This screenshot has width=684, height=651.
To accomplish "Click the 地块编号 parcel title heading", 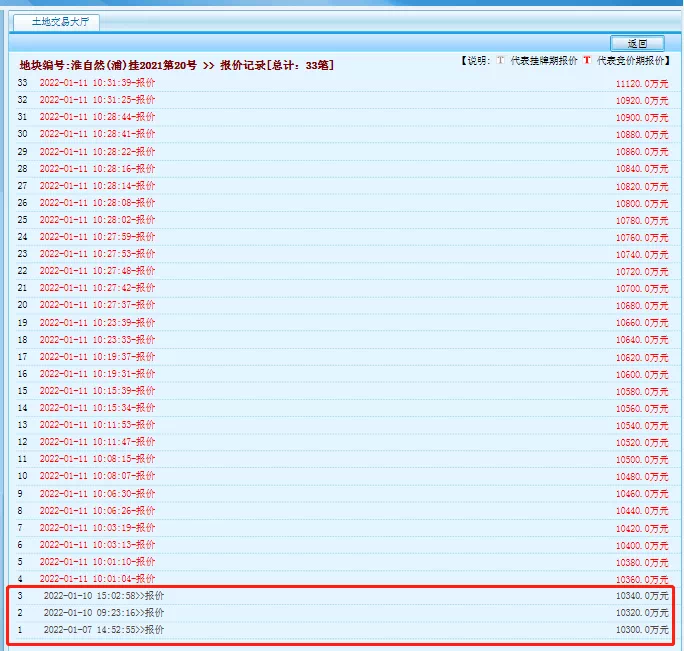I will click(x=176, y=65).
